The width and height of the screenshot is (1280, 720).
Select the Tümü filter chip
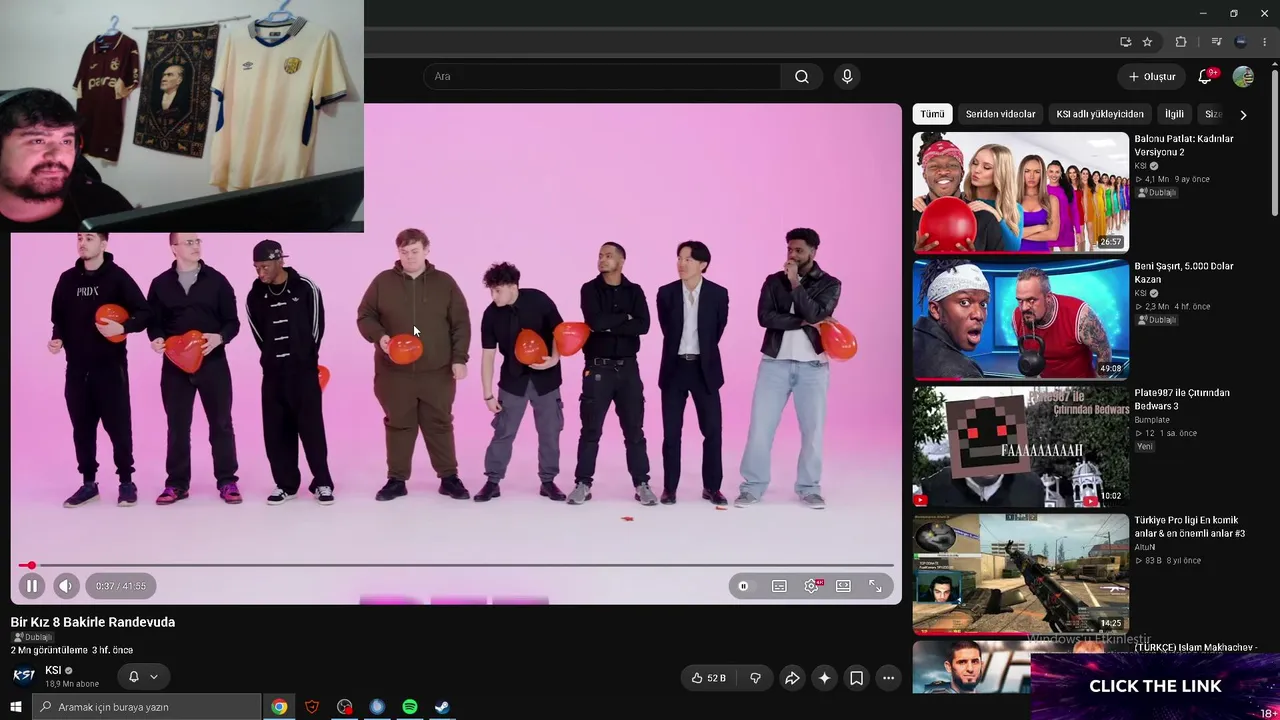[932, 114]
